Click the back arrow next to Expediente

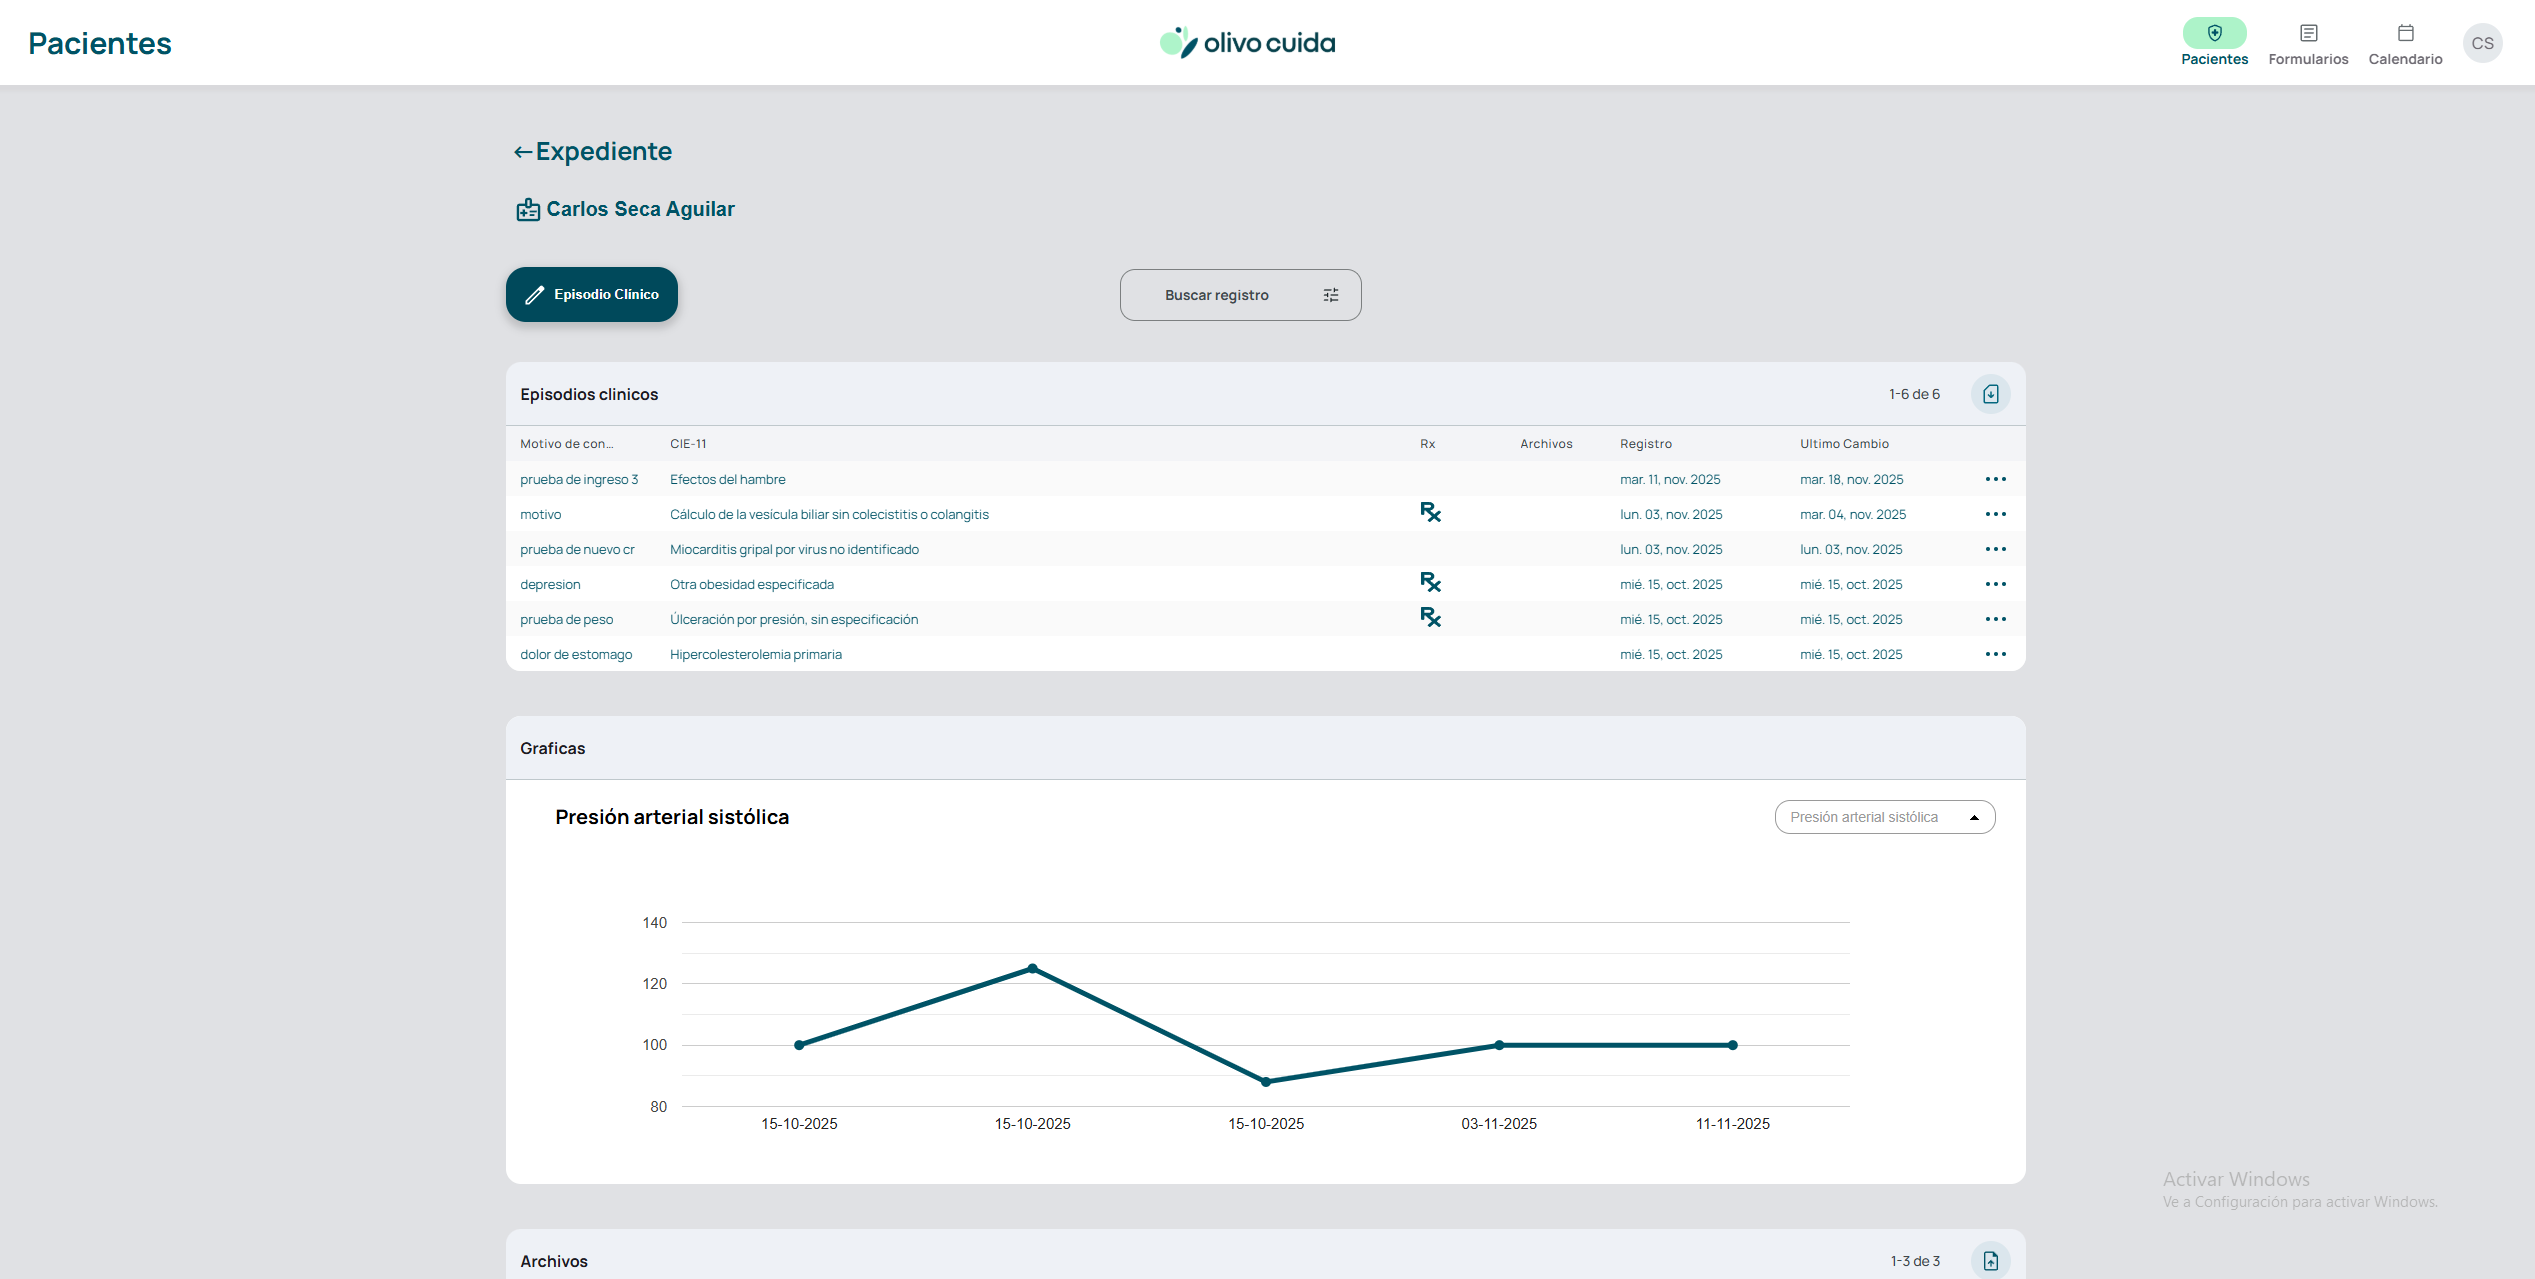point(522,152)
